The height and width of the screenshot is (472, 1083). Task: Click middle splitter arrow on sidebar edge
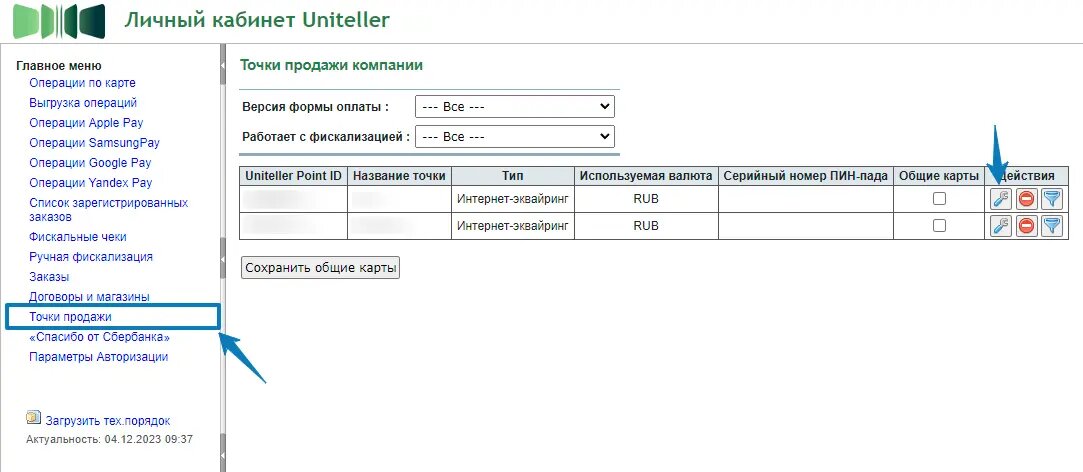tap(222, 258)
